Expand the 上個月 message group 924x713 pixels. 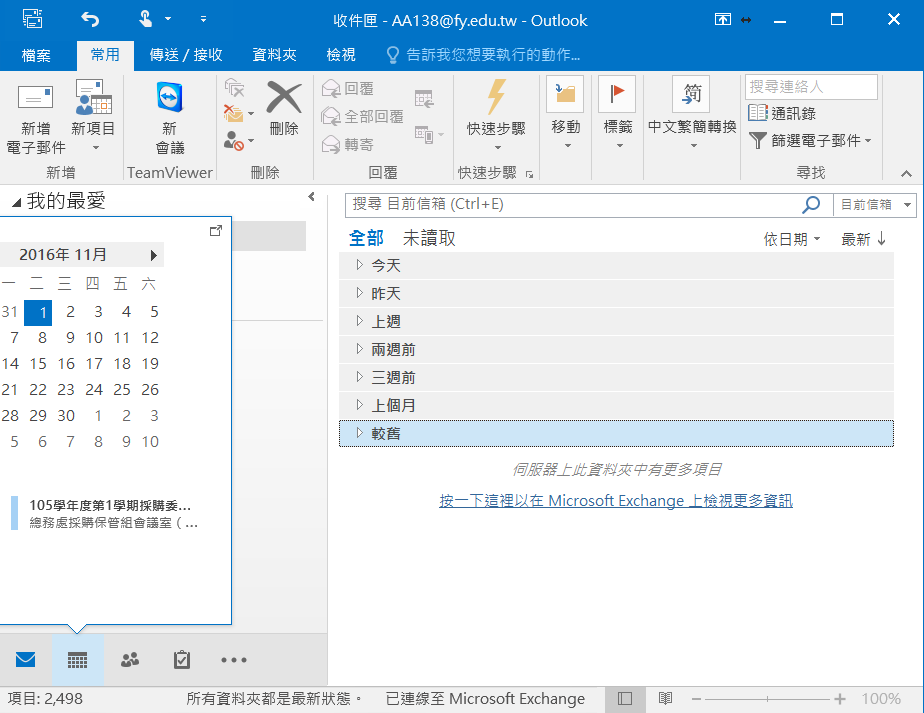pos(616,405)
